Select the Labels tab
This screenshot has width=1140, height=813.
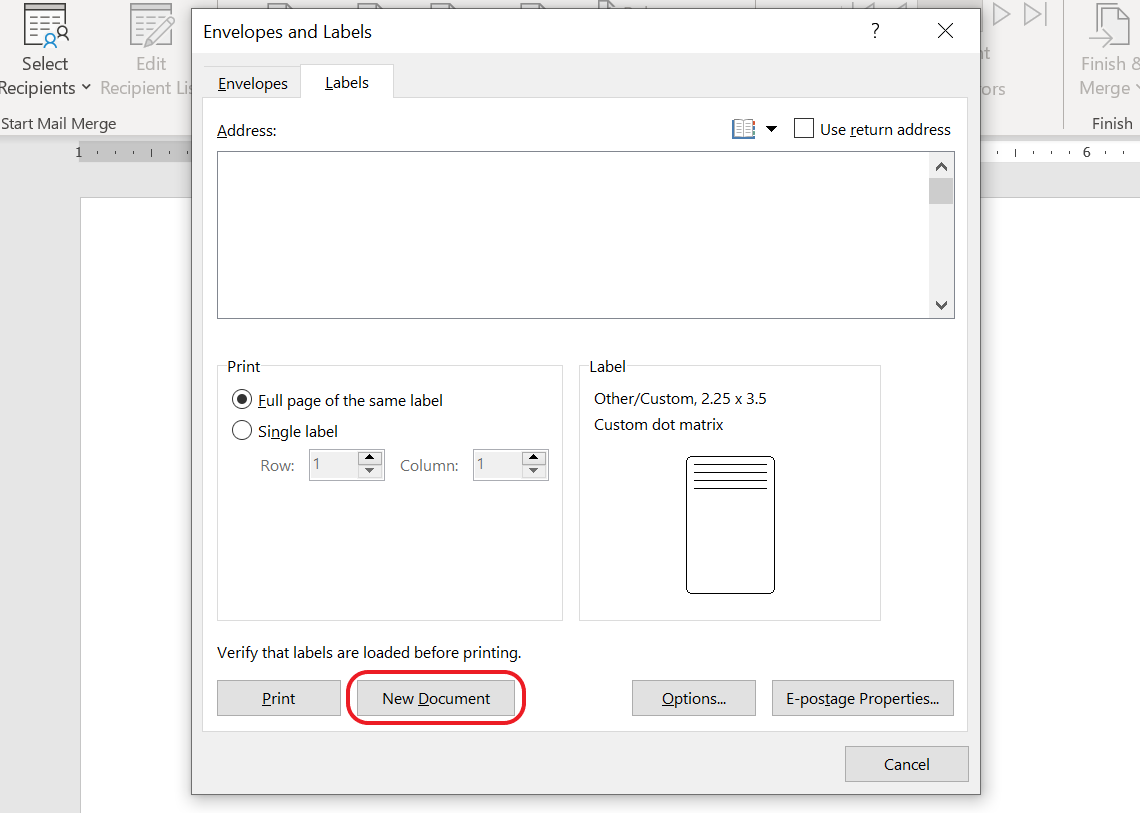click(347, 83)
